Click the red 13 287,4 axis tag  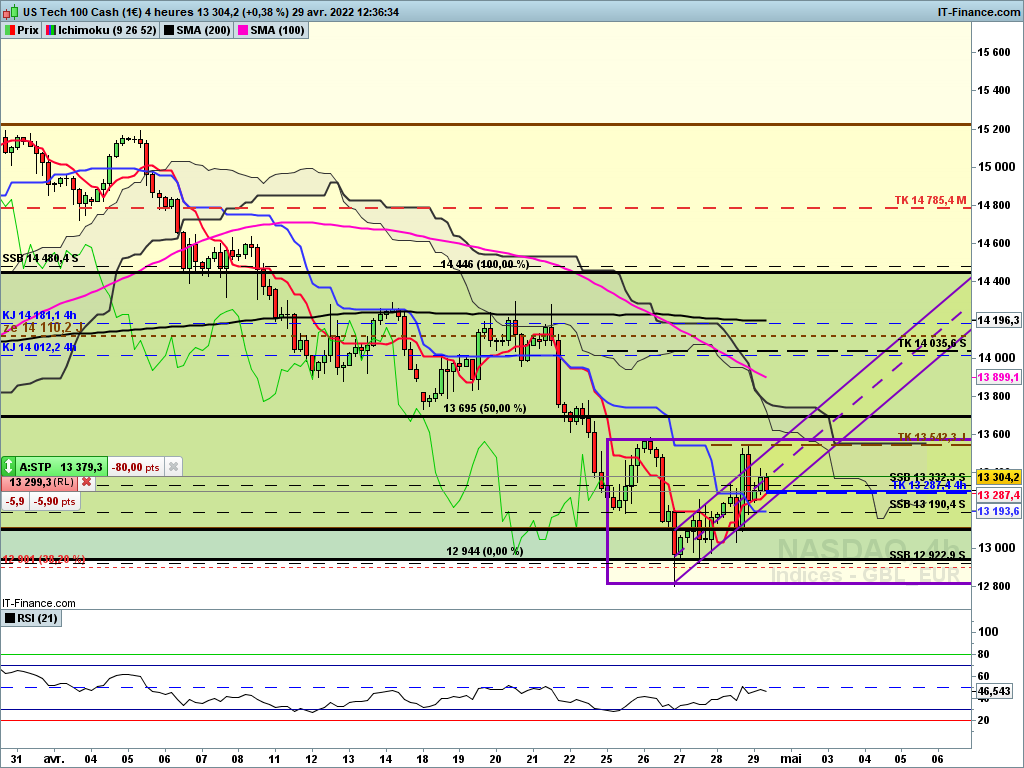(998, 495)
